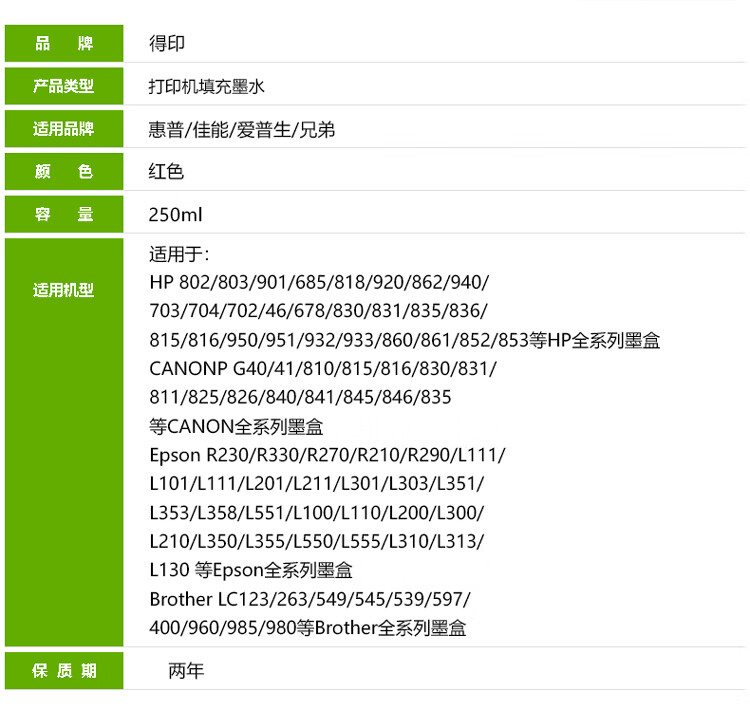Click the 适用机型 label cell
This screenshot has height=707, width=750.
click(64, 442)
